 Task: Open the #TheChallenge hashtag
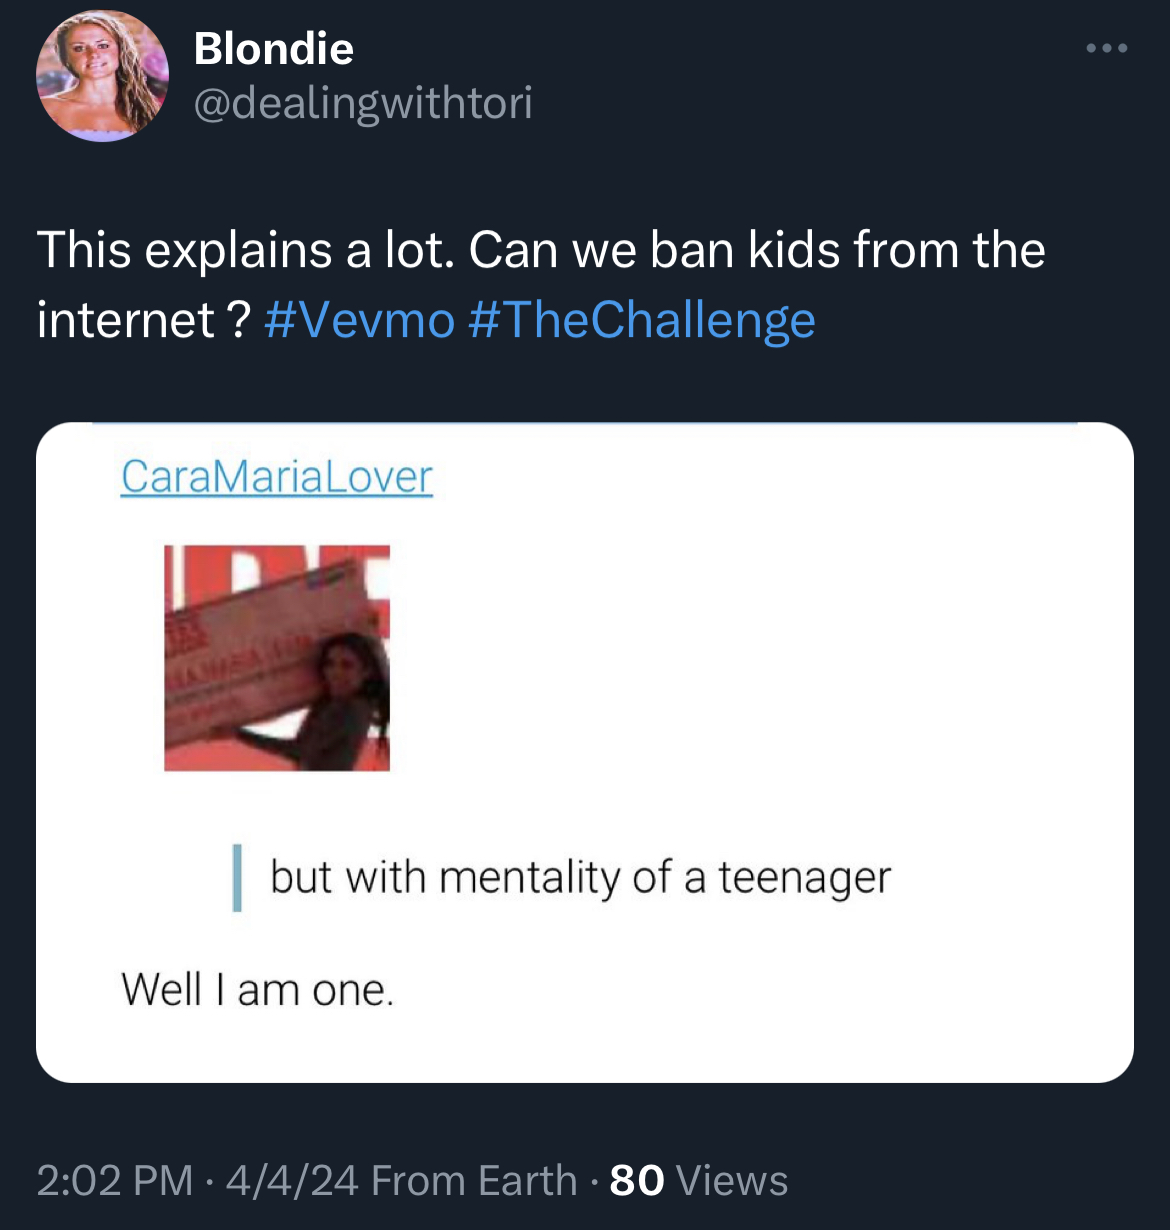click(641, 320)
